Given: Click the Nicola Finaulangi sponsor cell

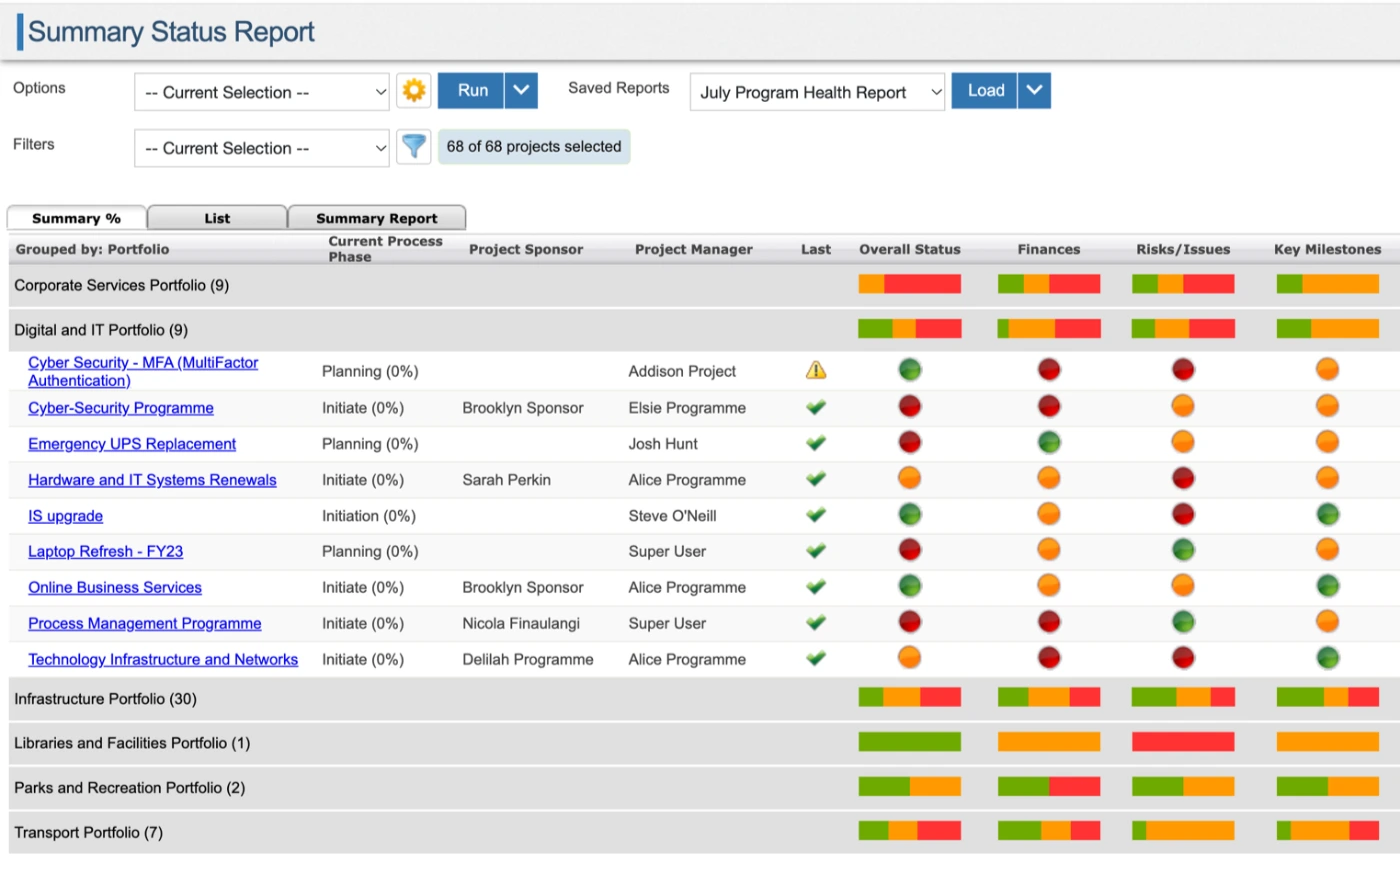Looking at the screenshot, I should [x=521, y=623].
